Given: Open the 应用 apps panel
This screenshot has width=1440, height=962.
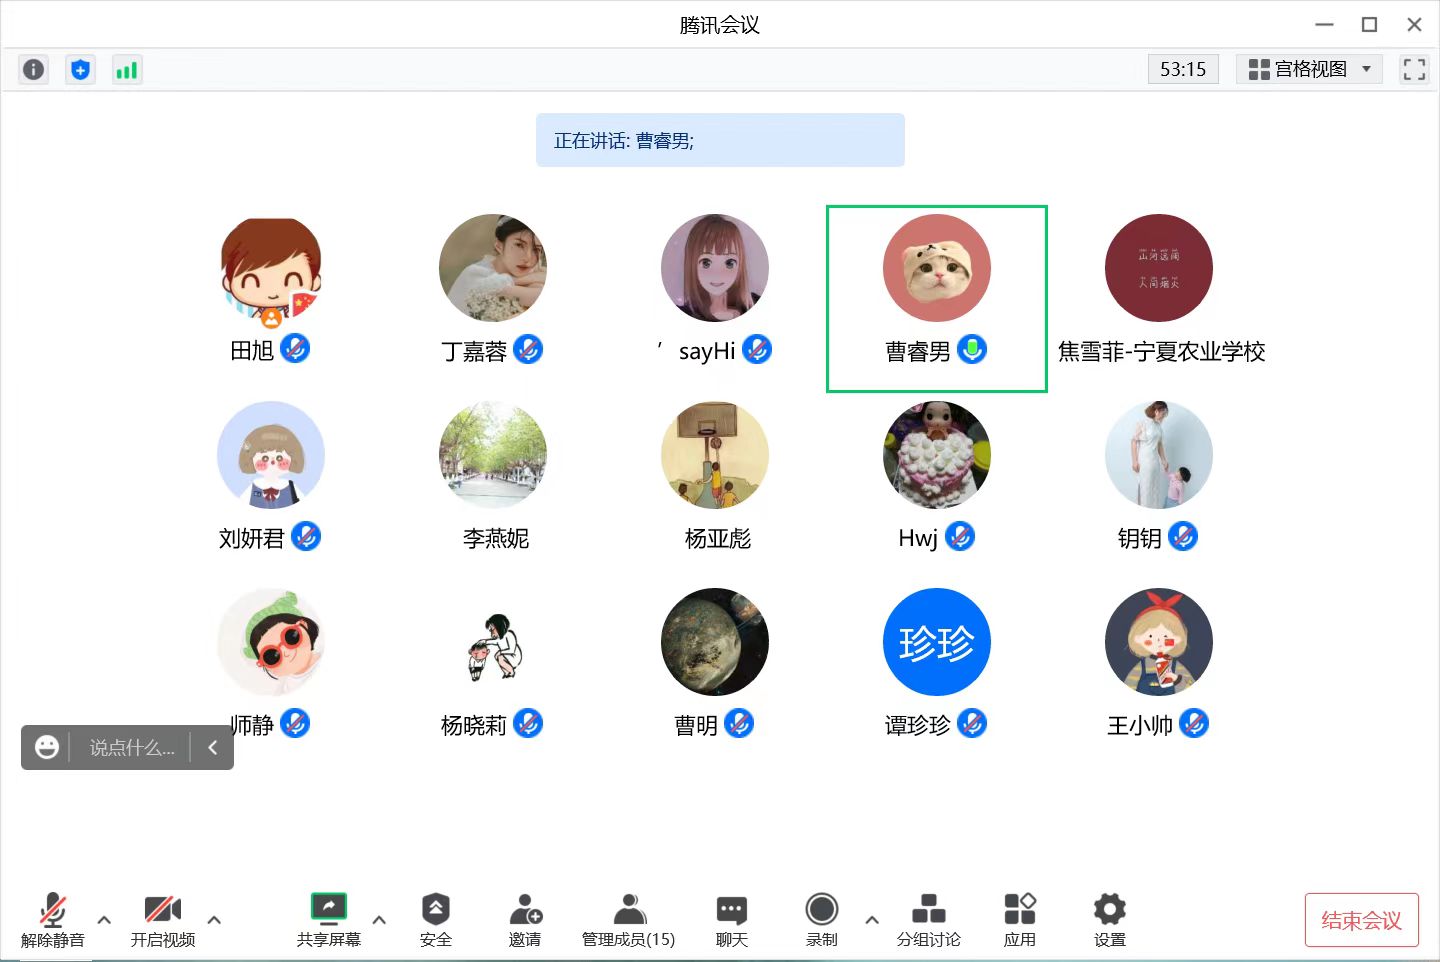Looking at the screenshot, I should coord(1020,920).
